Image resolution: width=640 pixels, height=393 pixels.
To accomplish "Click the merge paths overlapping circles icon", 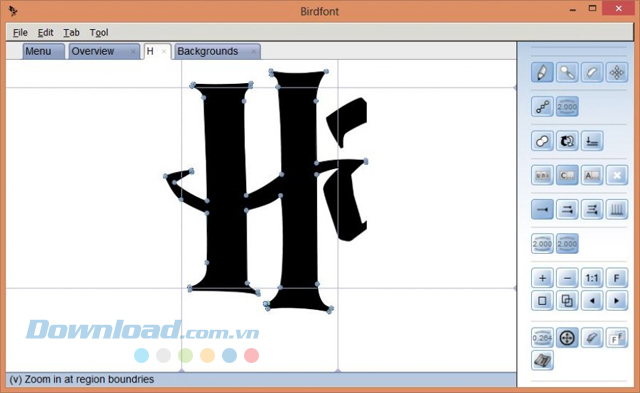I will 542,141.
